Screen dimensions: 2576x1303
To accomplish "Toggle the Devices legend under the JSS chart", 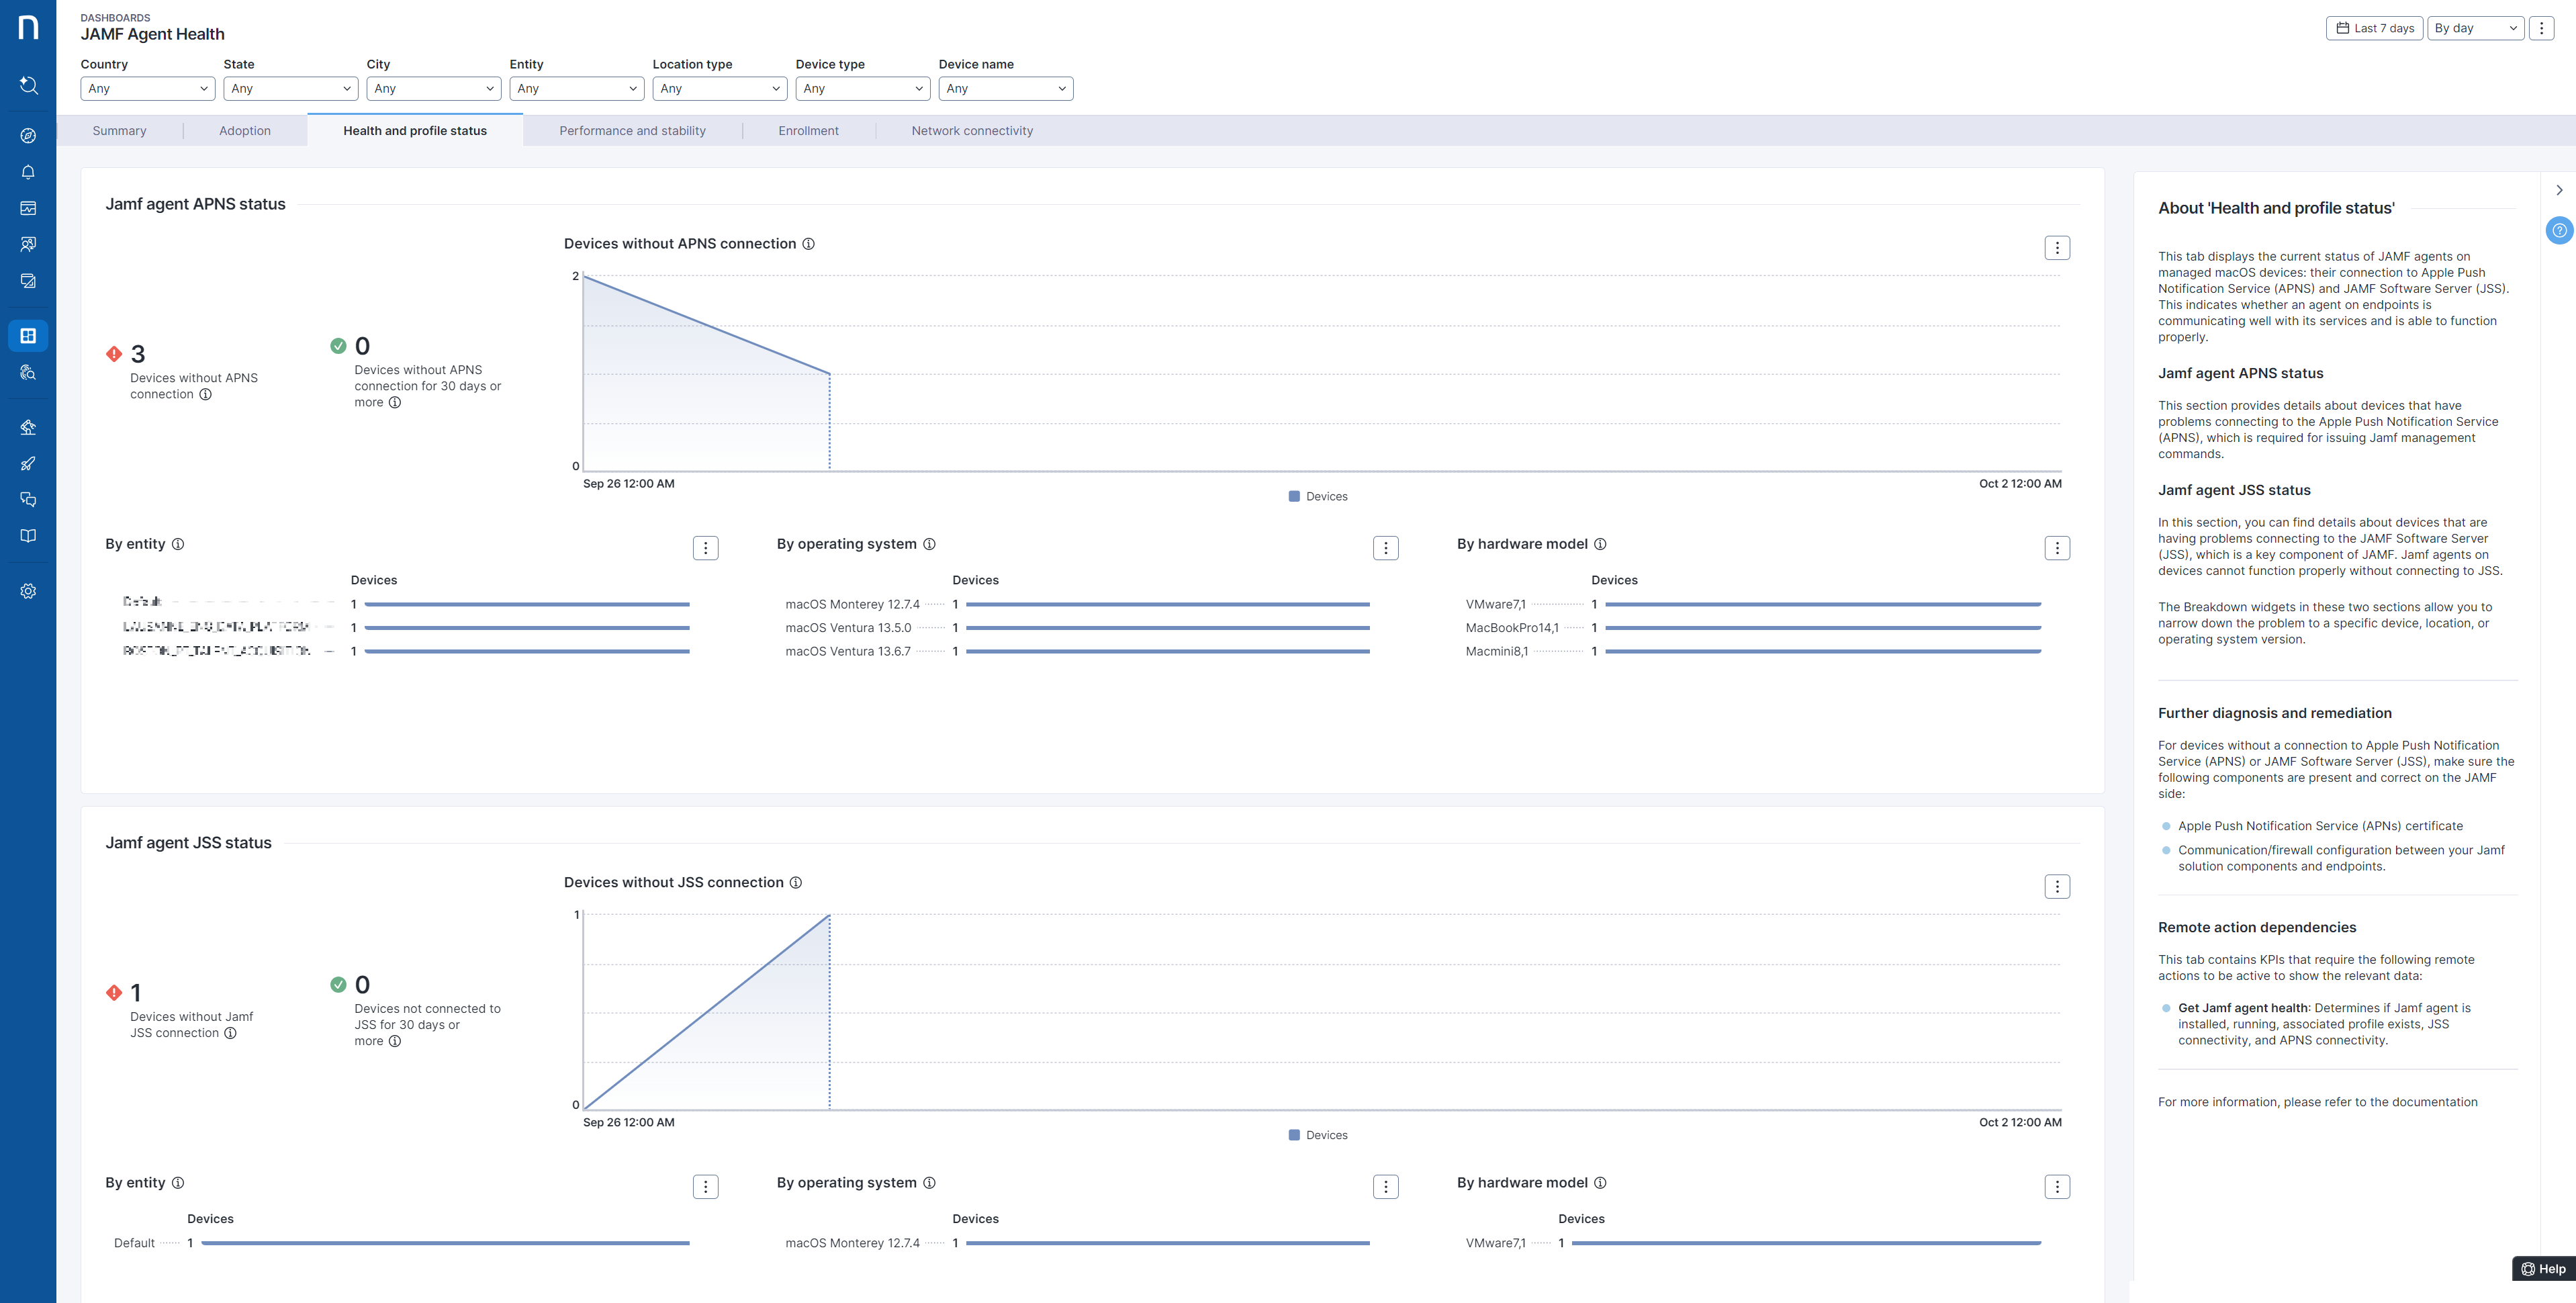I will (x=1317, y=1135).
